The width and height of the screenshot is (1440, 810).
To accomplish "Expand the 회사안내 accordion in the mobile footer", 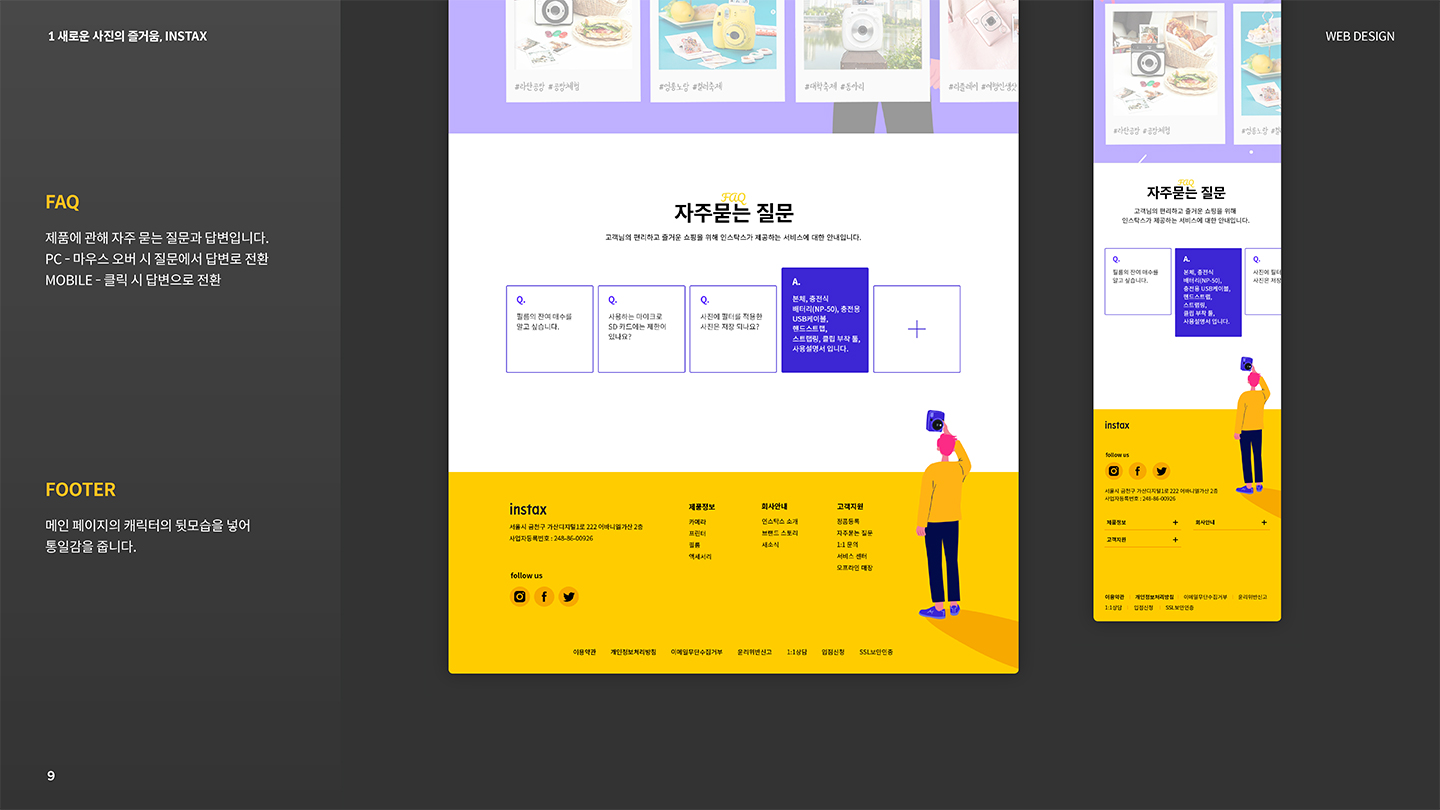I will (1230, 522).
